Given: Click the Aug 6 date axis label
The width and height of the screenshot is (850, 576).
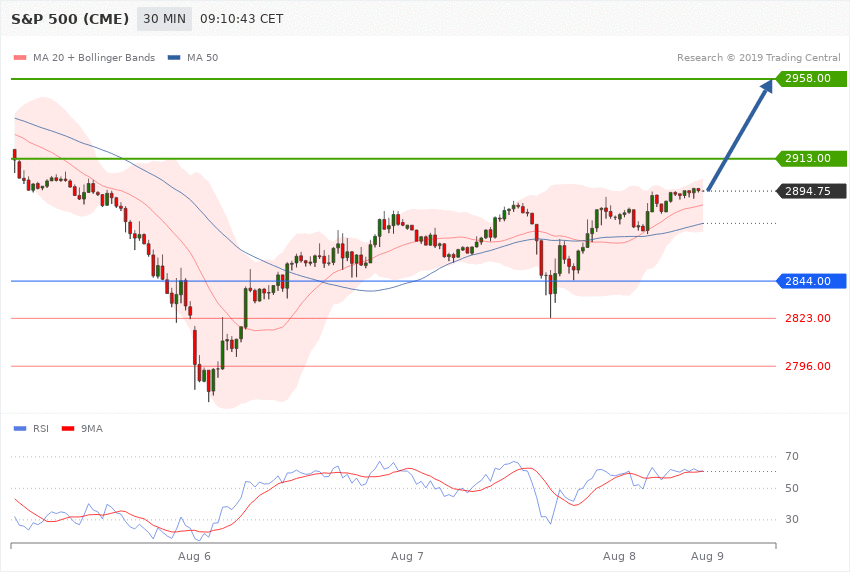Looking at the screenshot, I should 194,556.
